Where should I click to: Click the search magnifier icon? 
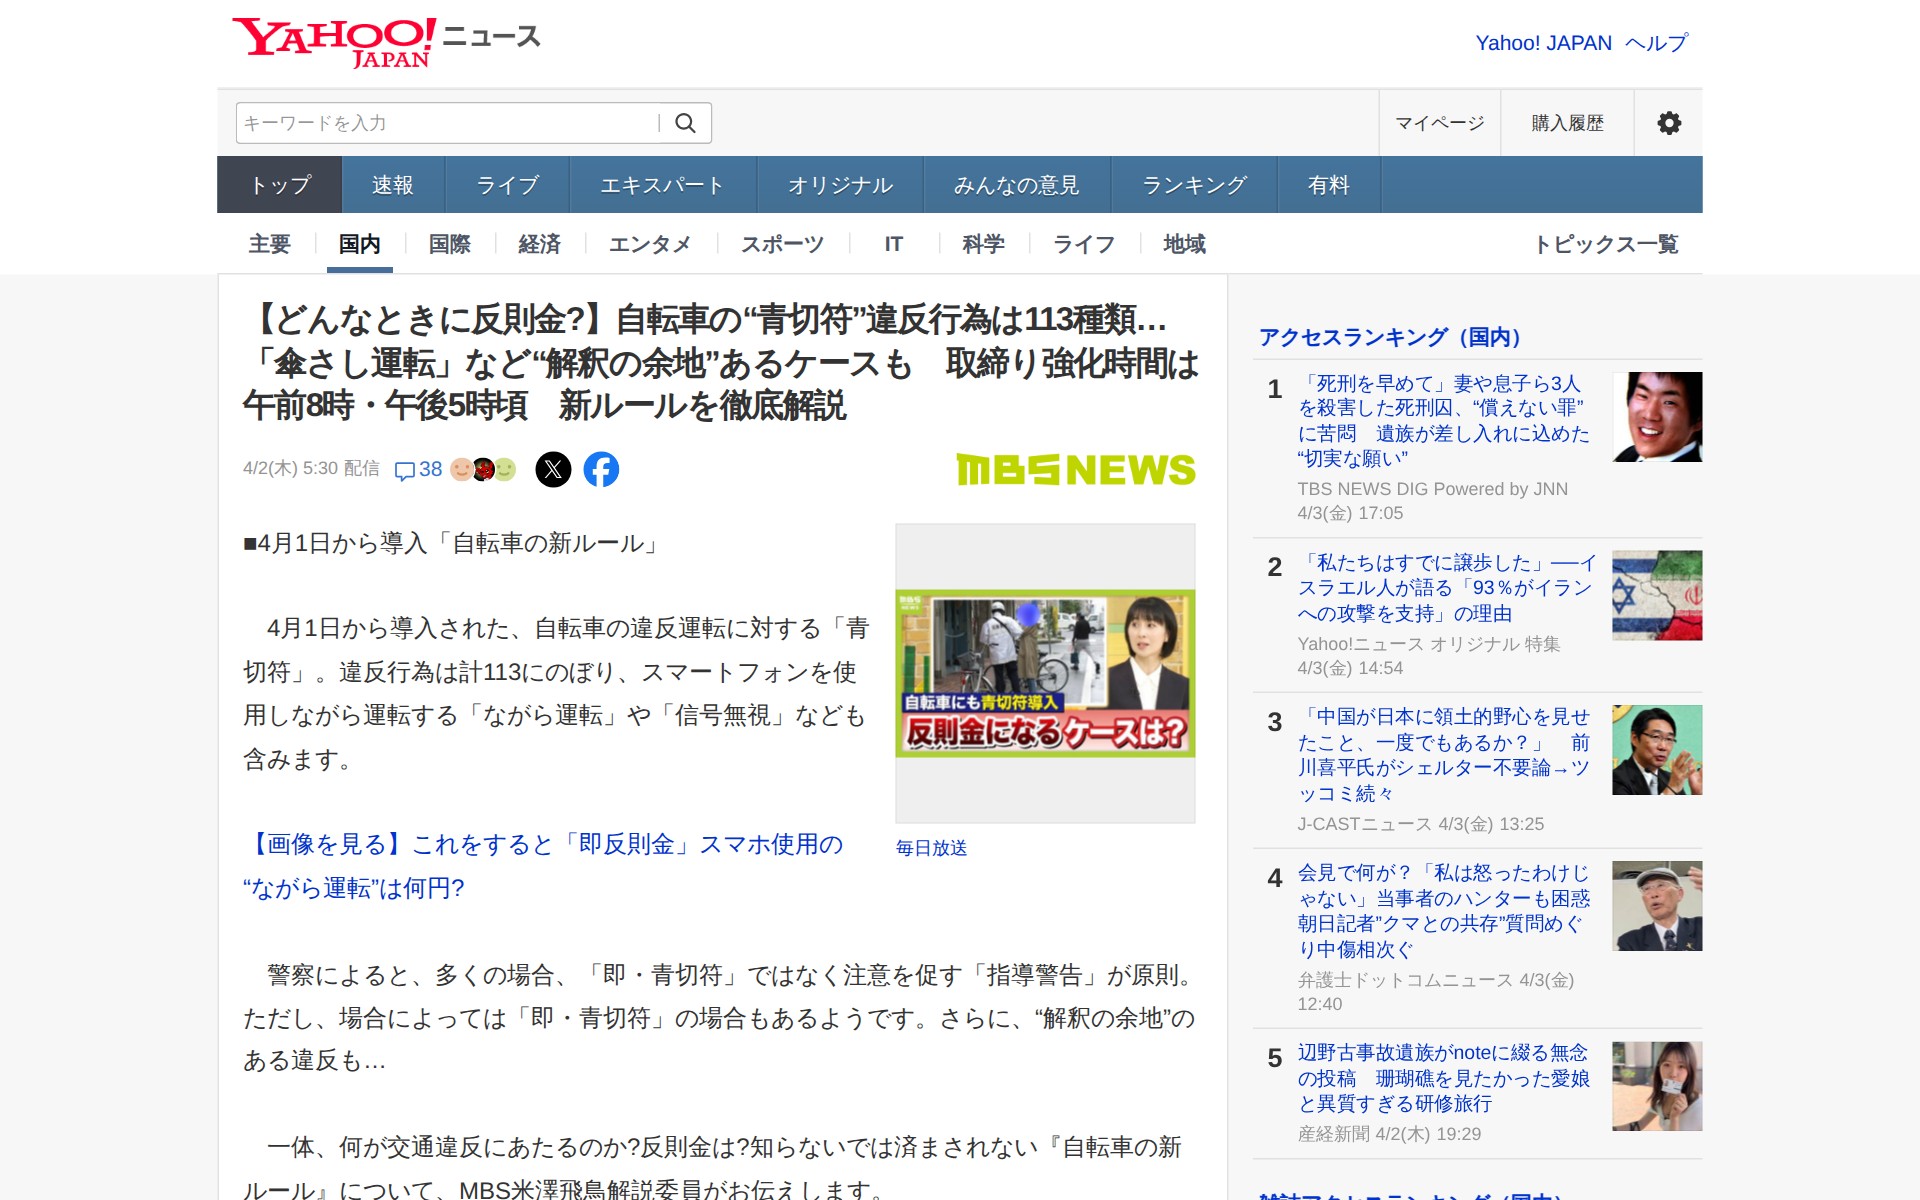[x=685, y=123]
